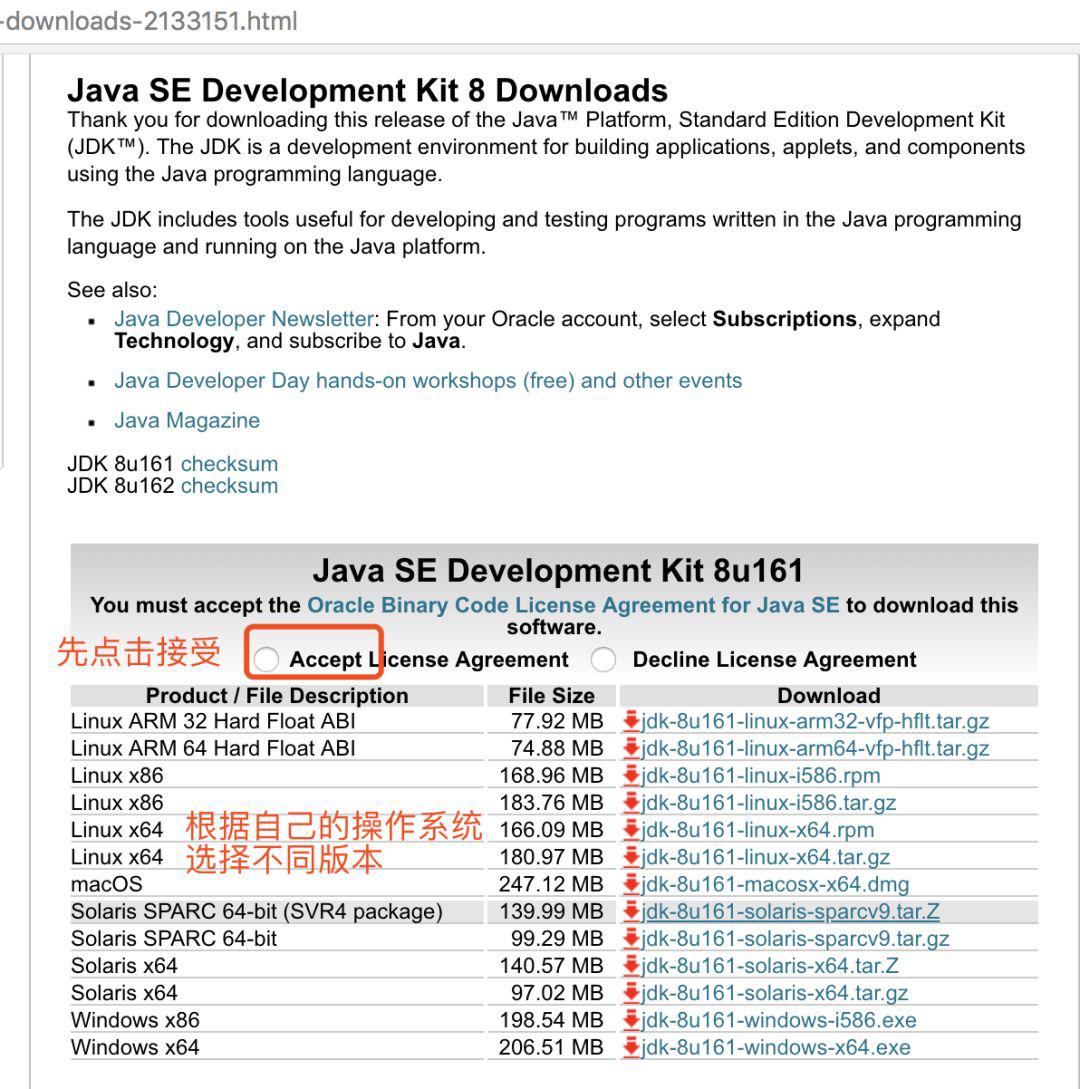Image resolution: width=1080 pixels, height=1089 pixels.
Task: Download jdk-8u161-solaris-sparcv9.tar.gz
Action: (x=795, y=938)
